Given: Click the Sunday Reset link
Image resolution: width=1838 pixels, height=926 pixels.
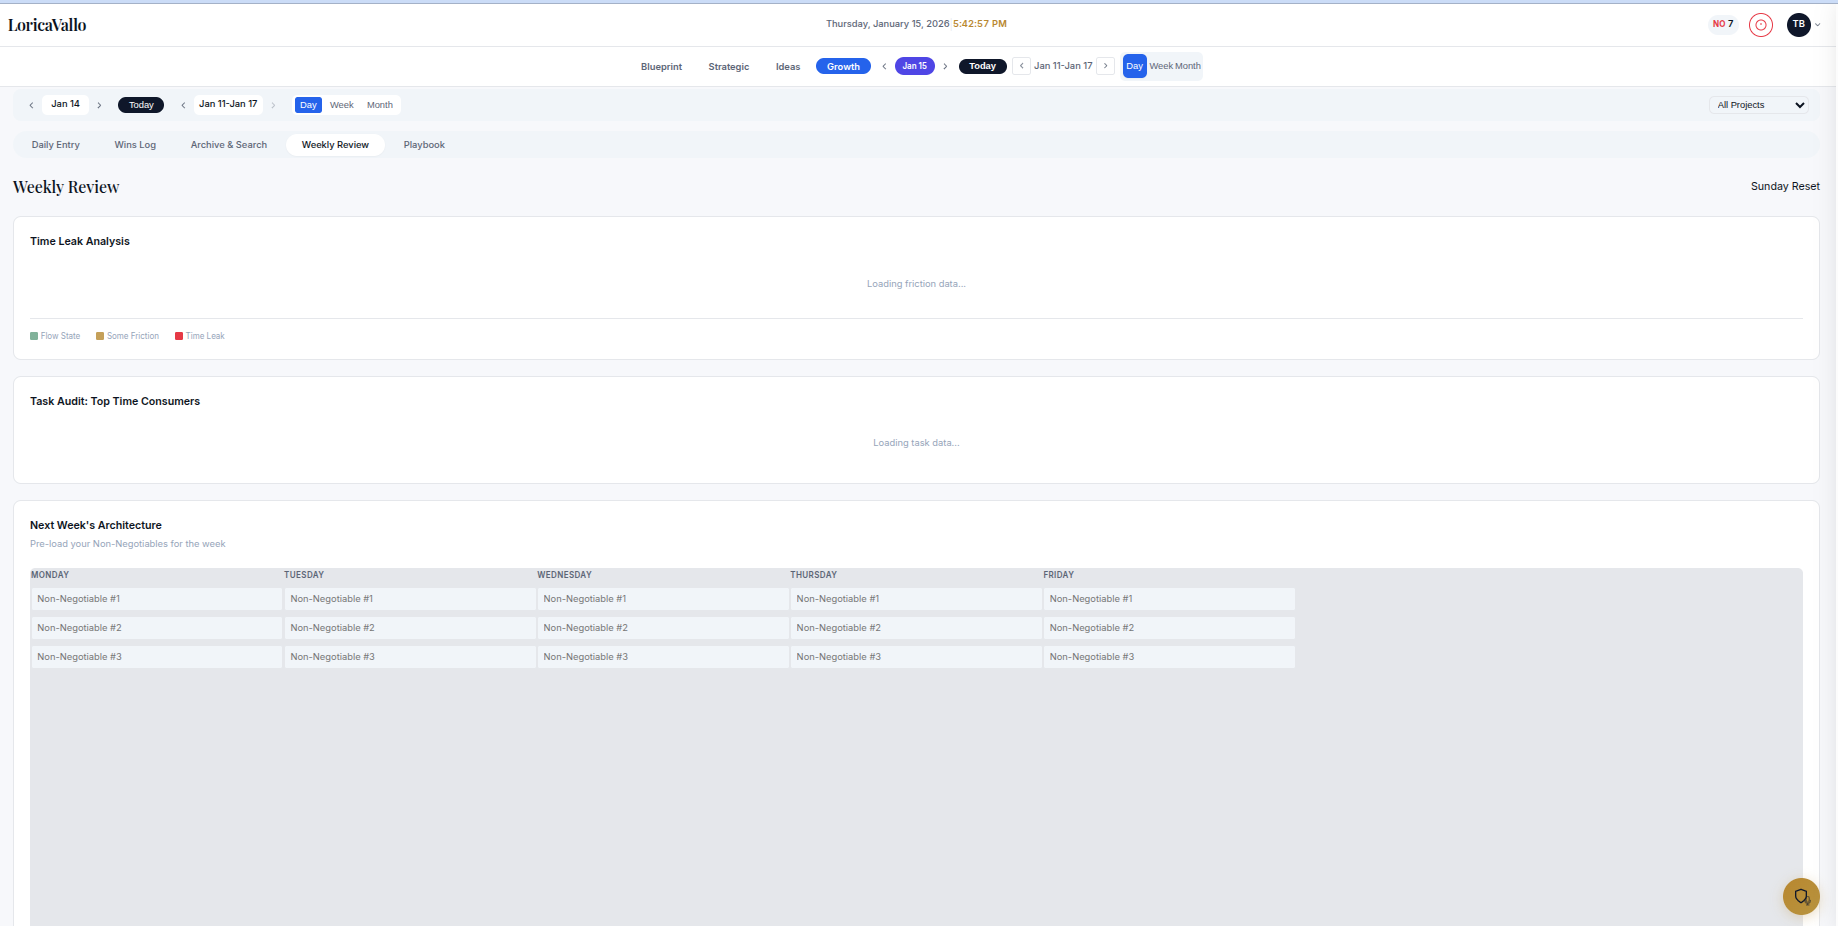Looking at the screenshot, I should pos(1785,186).
